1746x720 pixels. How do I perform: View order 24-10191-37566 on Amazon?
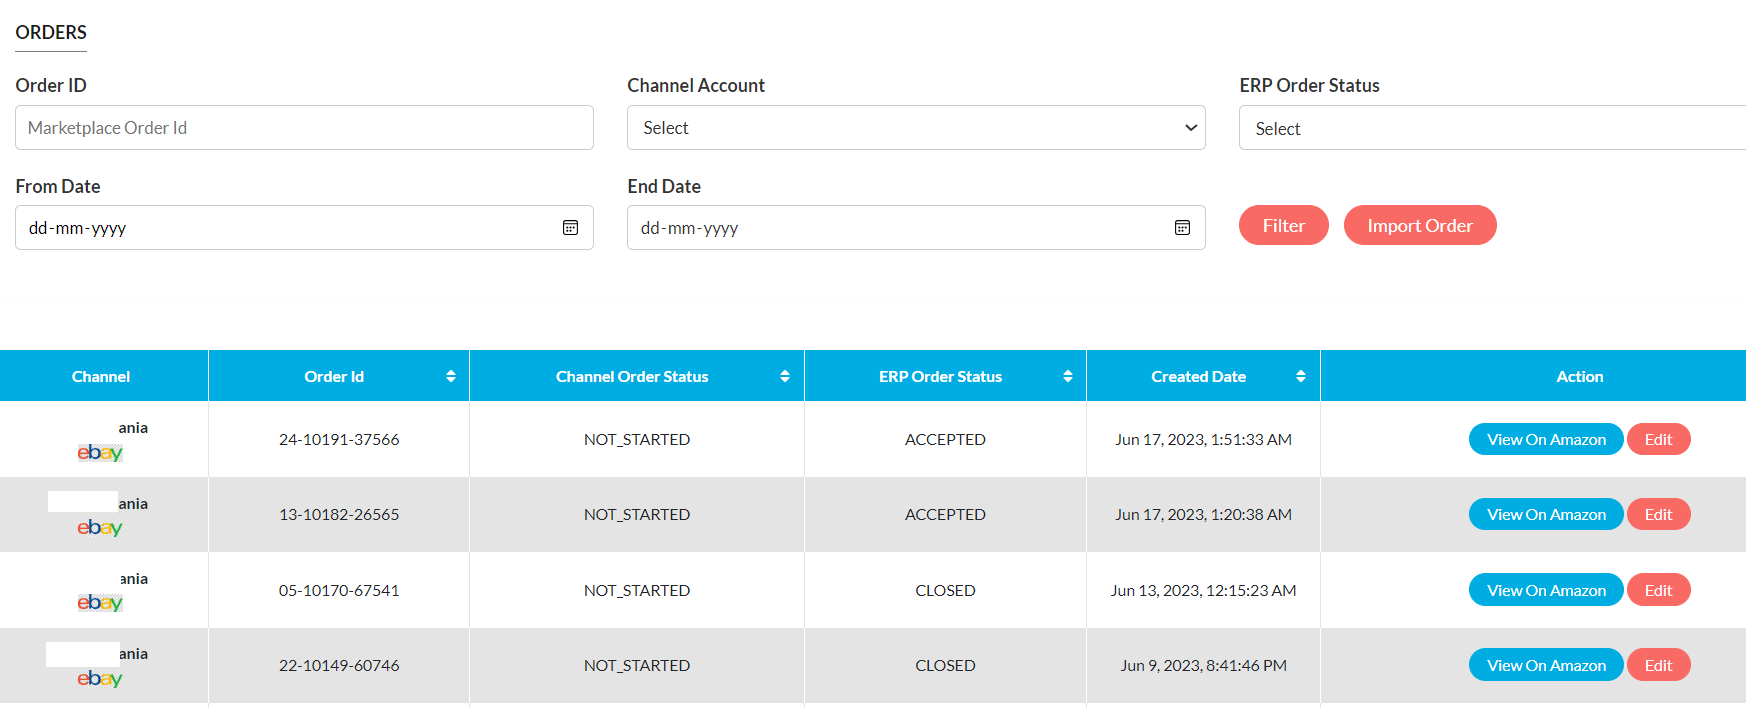[x=1545, y=439]
